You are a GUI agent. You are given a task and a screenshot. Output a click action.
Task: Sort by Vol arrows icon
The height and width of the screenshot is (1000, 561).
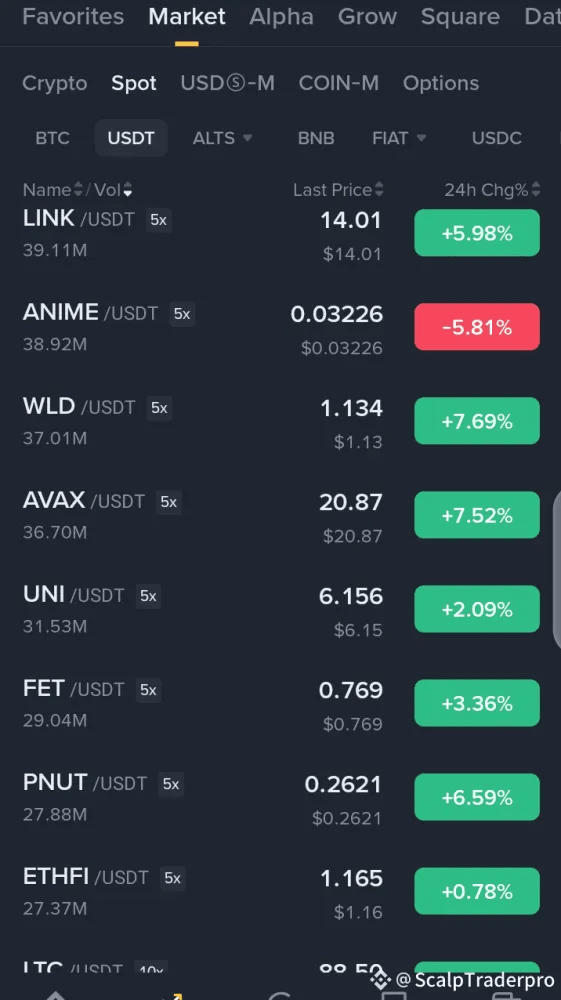[128, 189]
